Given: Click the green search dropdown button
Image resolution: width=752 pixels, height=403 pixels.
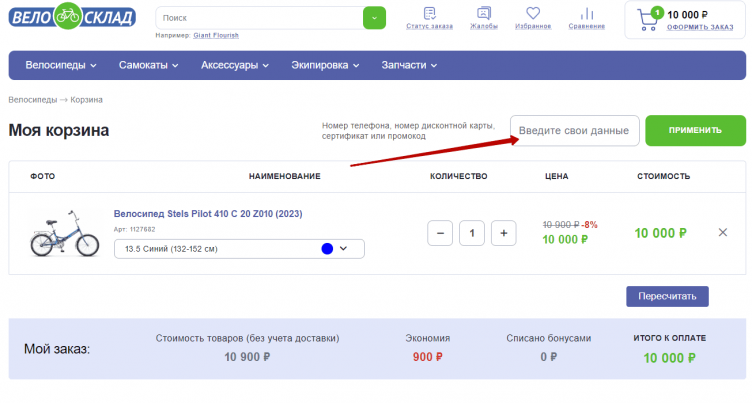Looking at the screenshot, I should pyautogui.click(x=374, y=18).
